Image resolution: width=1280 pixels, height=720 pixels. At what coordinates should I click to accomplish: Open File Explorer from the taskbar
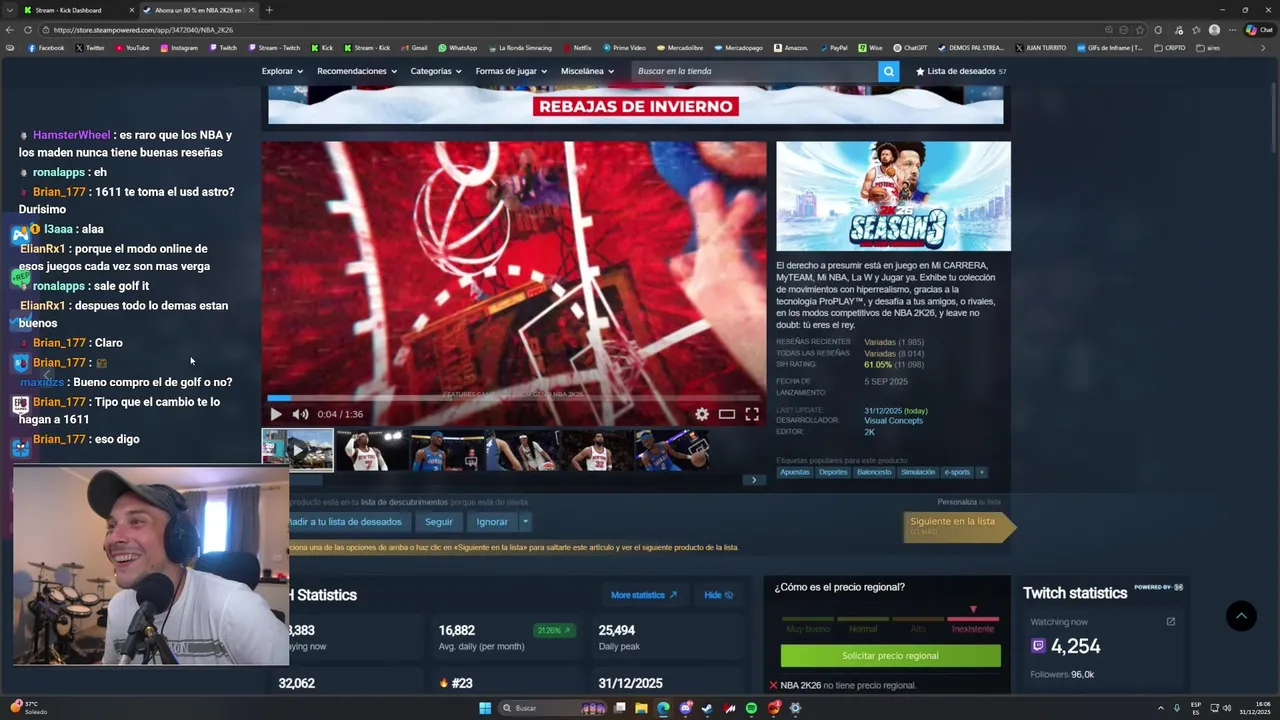(641, 708)
